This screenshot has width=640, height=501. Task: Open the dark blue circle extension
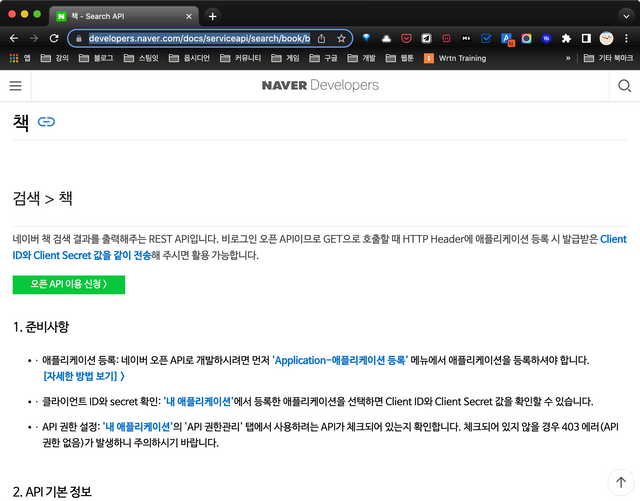coord(546,38)
